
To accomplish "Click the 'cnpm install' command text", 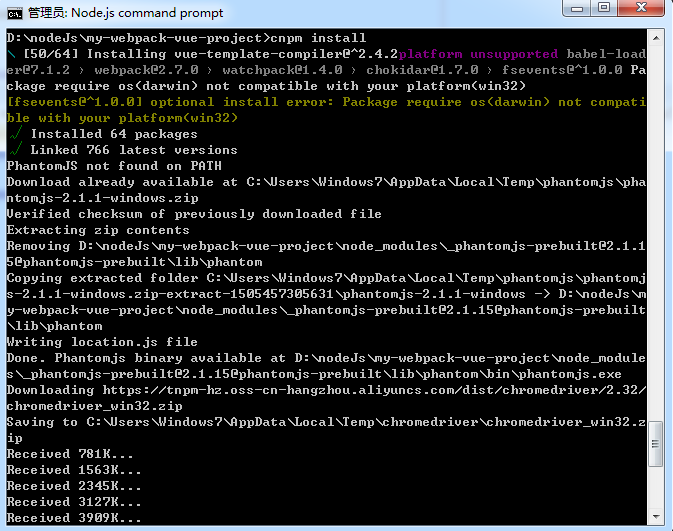I will click(318, 38).
